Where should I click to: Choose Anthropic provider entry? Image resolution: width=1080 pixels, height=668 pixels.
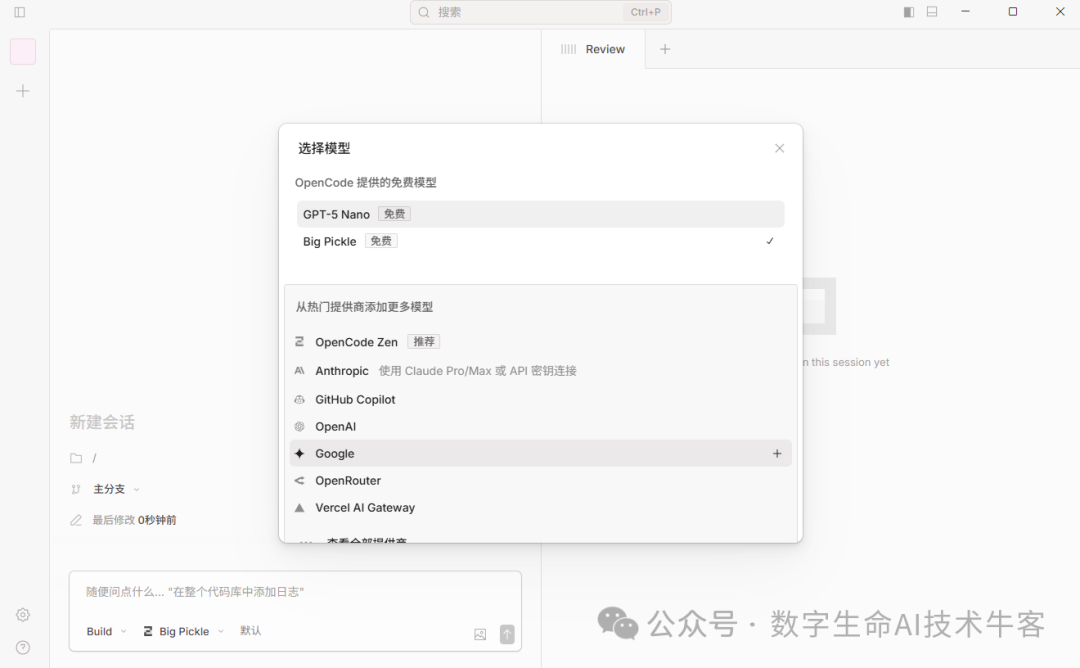click(x=541, y=370)
